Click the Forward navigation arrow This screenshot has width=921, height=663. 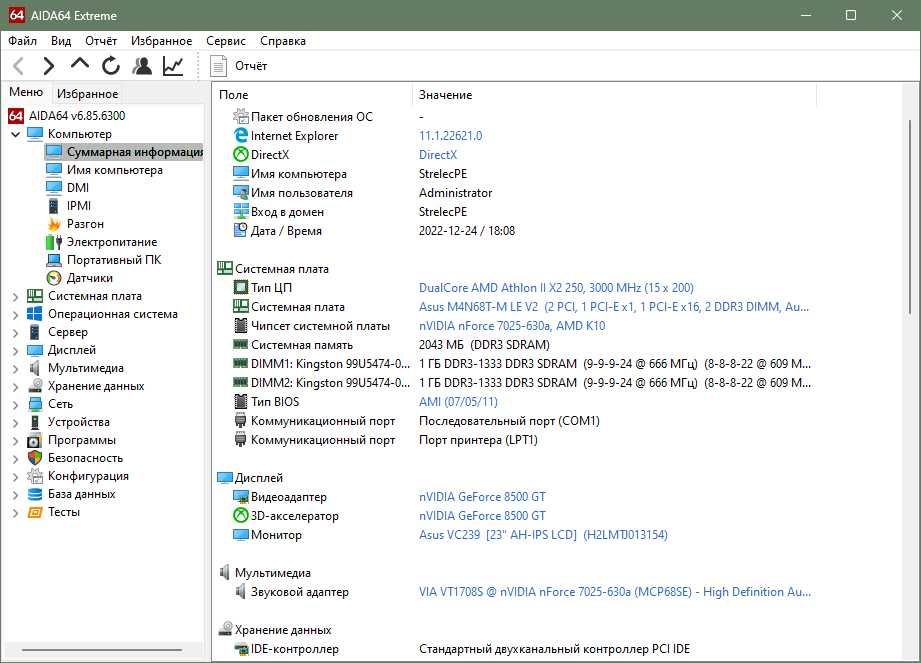click(x=49, y=66)
